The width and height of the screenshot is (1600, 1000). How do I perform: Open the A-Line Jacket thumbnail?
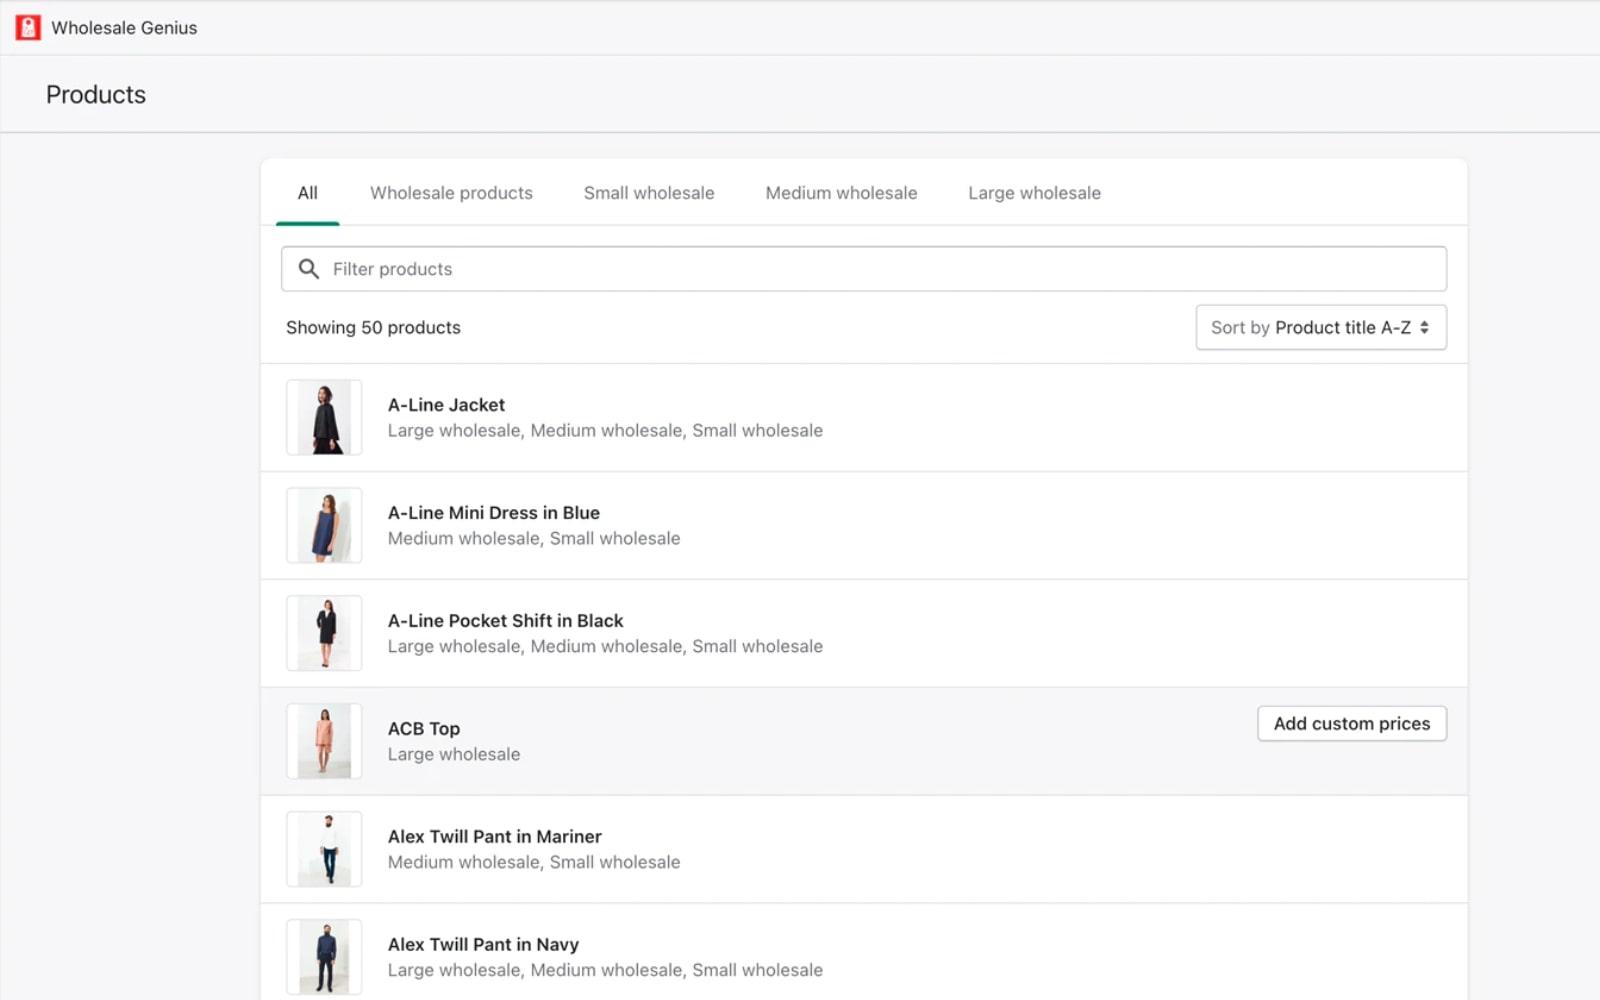point(324,417)
